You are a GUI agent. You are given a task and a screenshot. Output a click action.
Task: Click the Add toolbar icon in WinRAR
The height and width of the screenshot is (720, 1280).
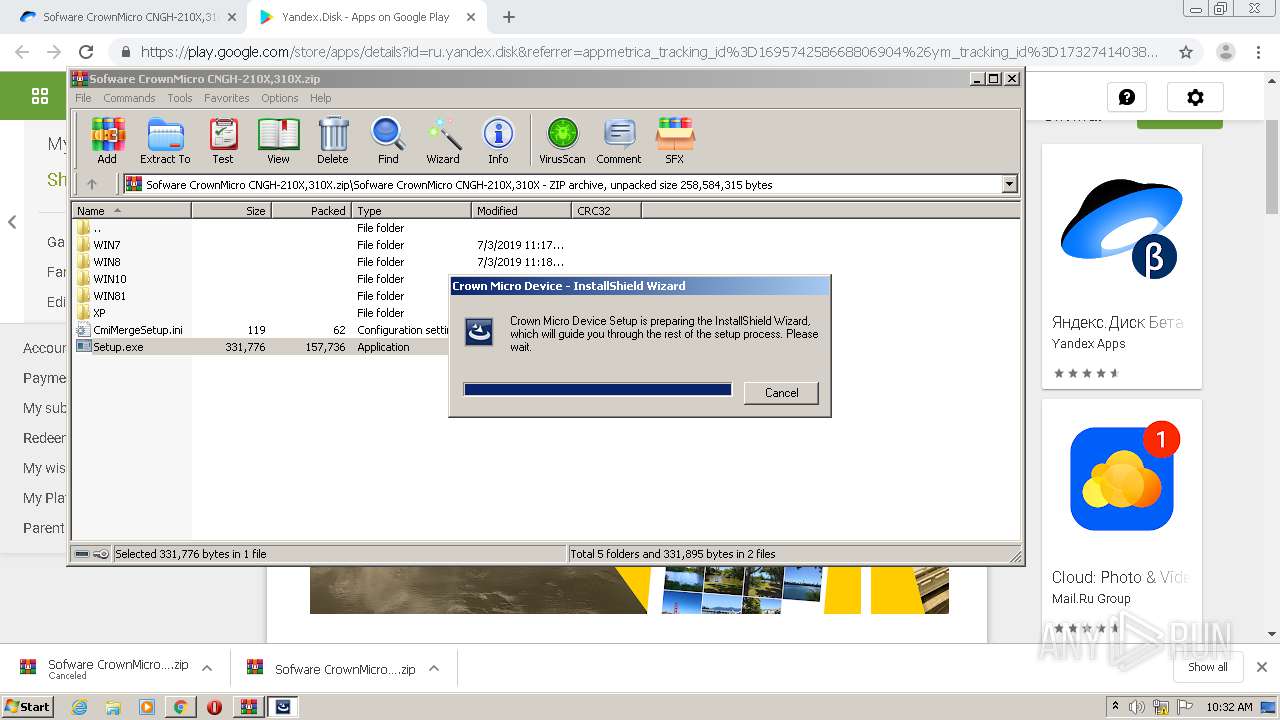107,140
